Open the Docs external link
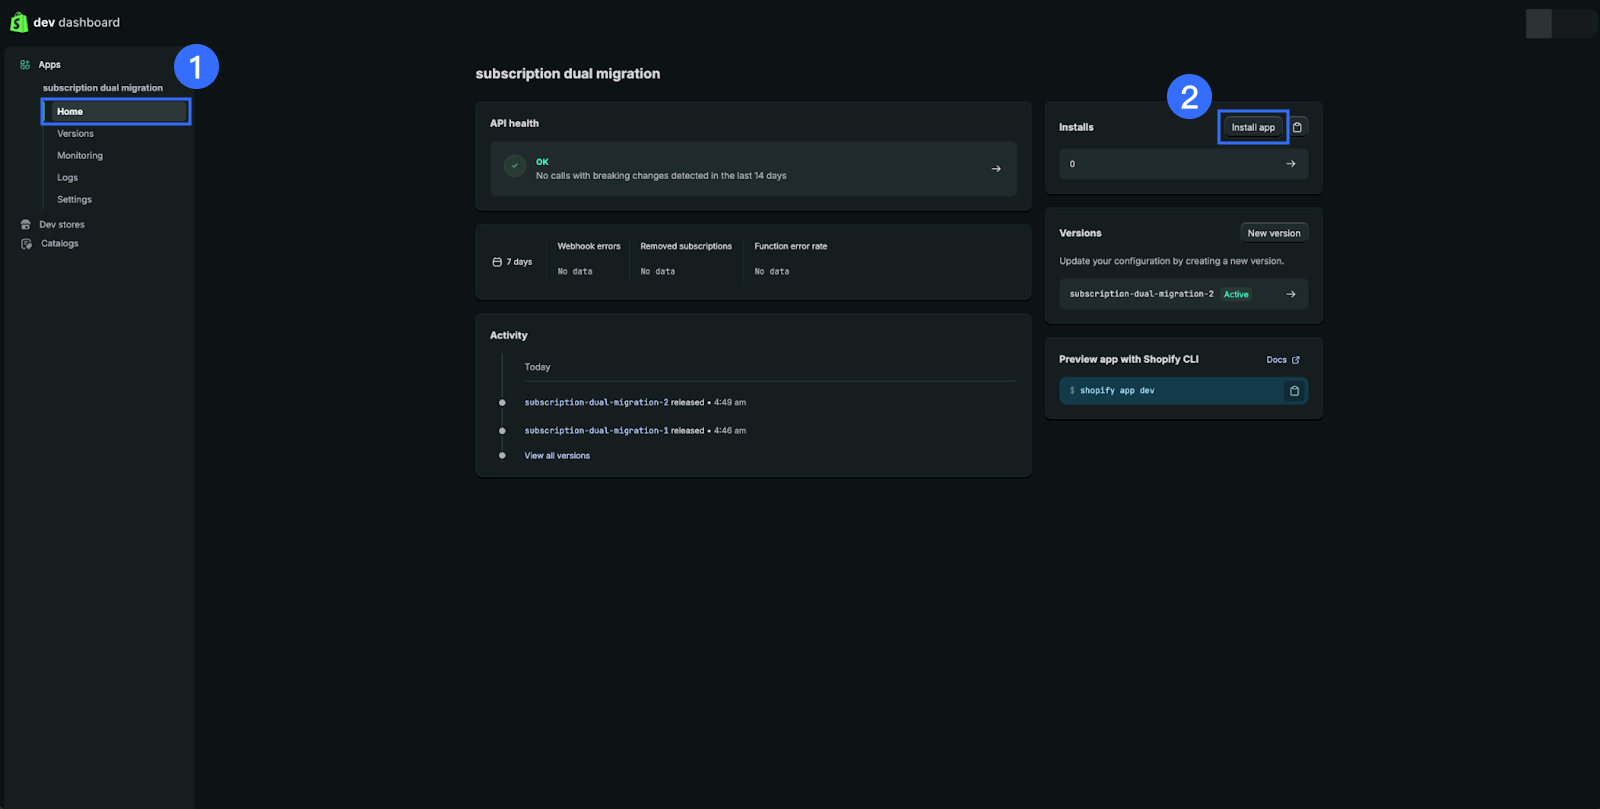Screen dimensions: 1600x809 coord(1282,360)
